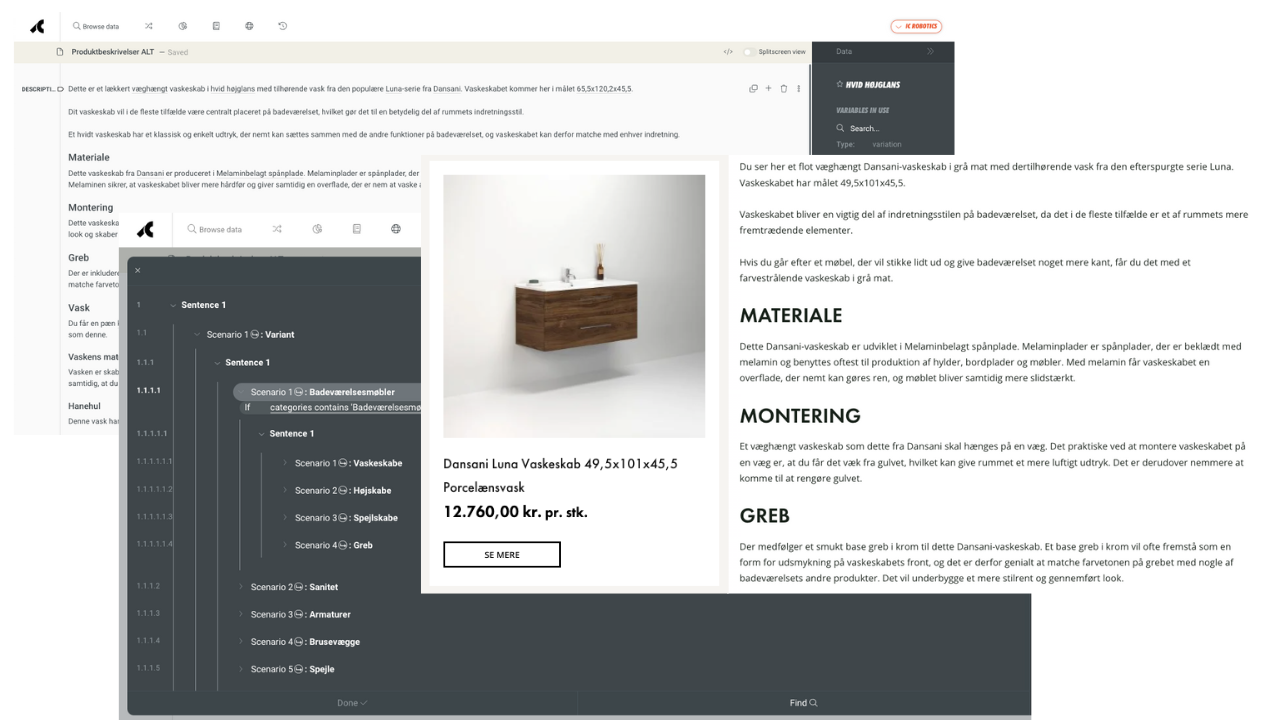Viewport: 1280px width, 720px height.
Task: Click the copy icon on description row
Action: (x=753, y=89)
